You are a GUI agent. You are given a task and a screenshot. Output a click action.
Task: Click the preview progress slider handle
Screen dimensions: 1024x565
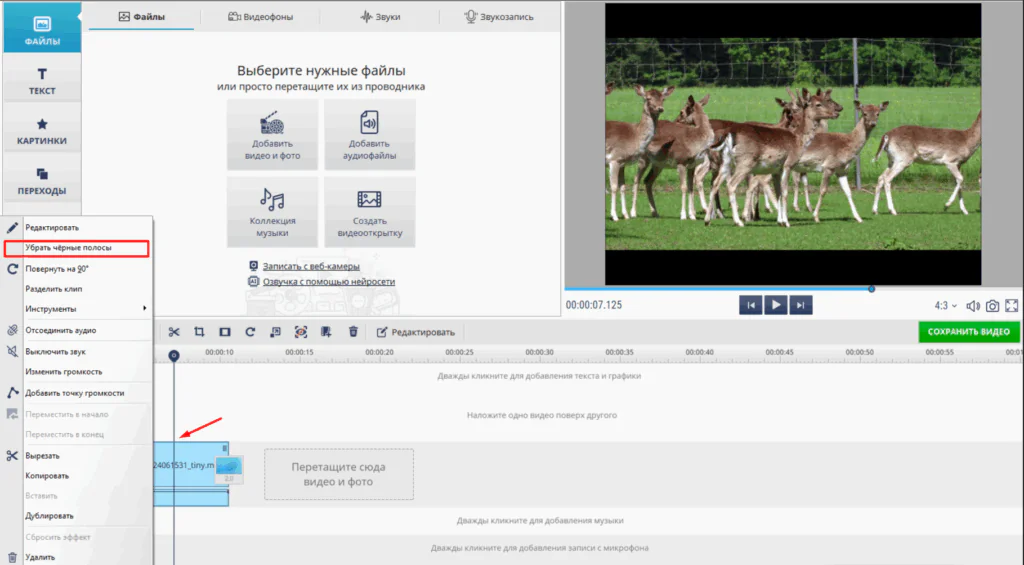click(x=872, y=289)
